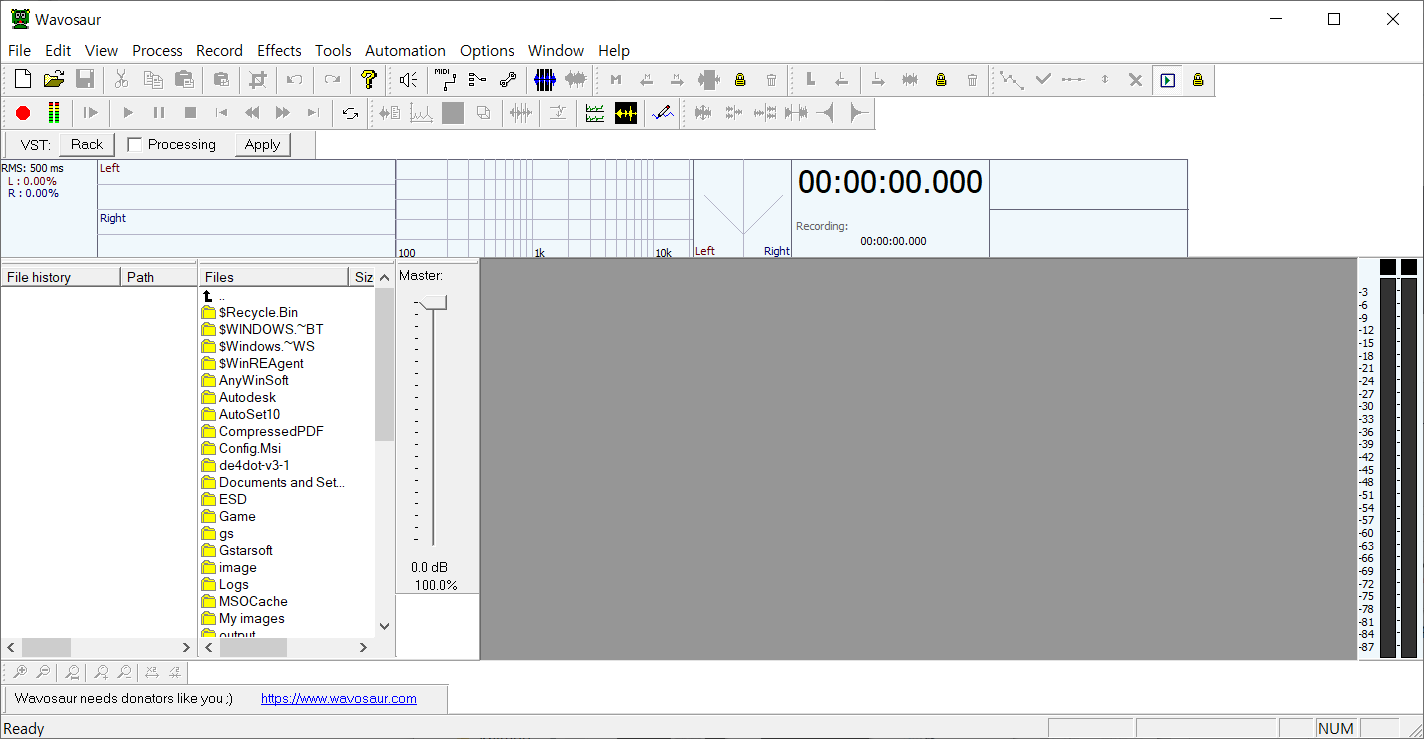Click the floppy disk Save icon
The height and width of the screenshot is (739, 1424).
tap(85, 80)
